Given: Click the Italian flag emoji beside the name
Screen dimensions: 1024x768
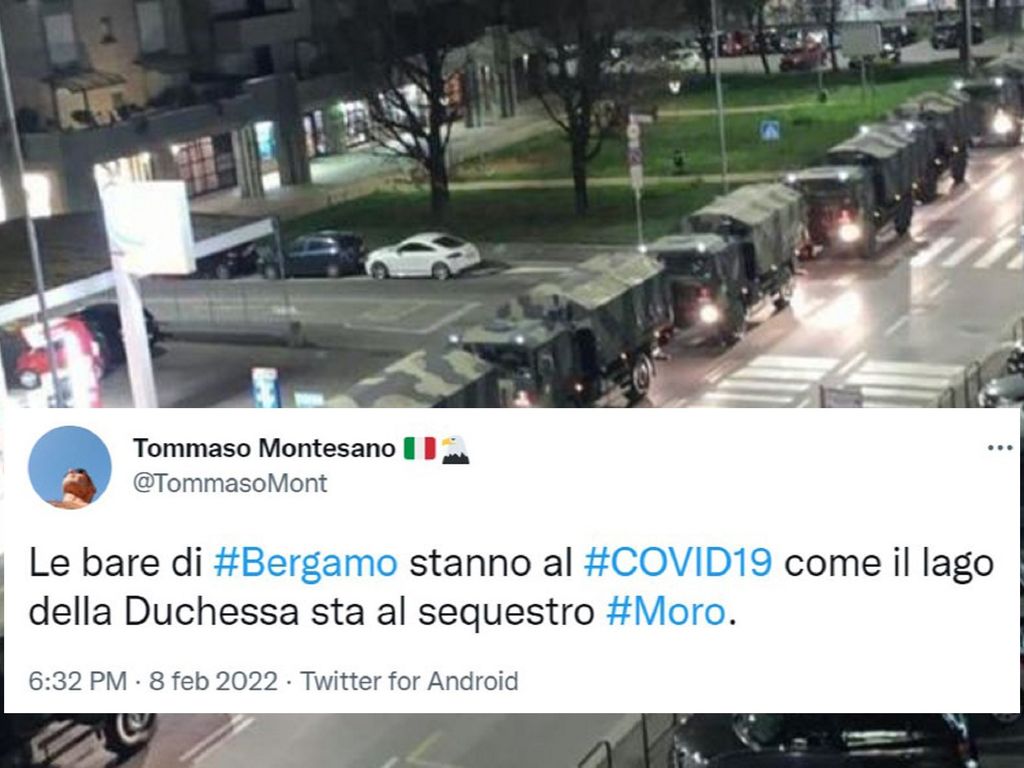Looking at the screenshot, I should (x=419, y=449).
